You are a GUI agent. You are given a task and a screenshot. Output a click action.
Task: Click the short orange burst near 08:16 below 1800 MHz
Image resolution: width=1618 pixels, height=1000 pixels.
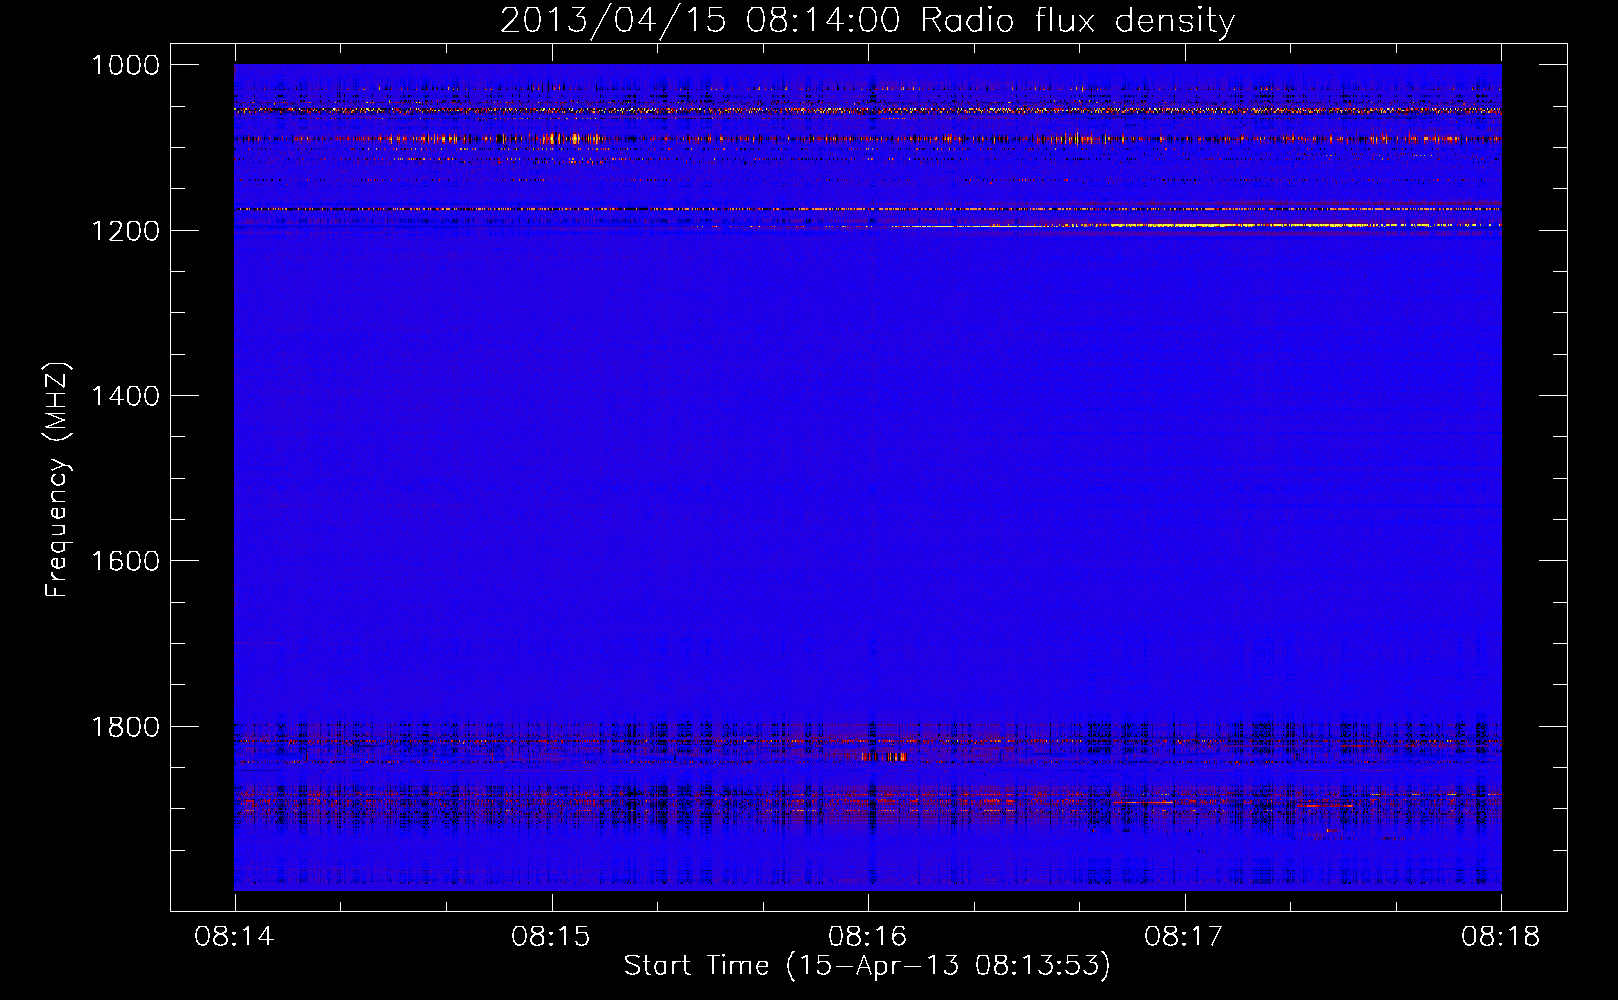click(x=884, y=757)
